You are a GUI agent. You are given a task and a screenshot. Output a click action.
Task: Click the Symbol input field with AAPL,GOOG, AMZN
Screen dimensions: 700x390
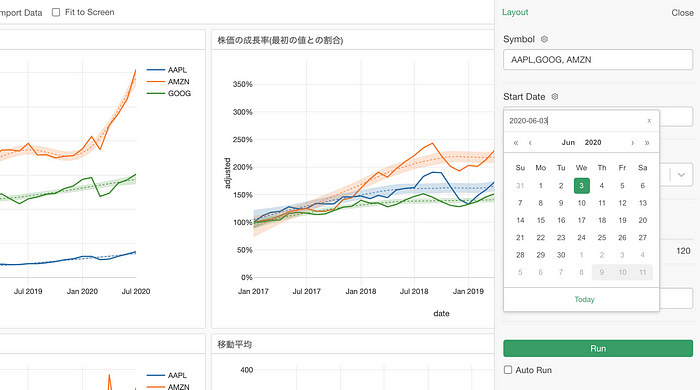598,60
